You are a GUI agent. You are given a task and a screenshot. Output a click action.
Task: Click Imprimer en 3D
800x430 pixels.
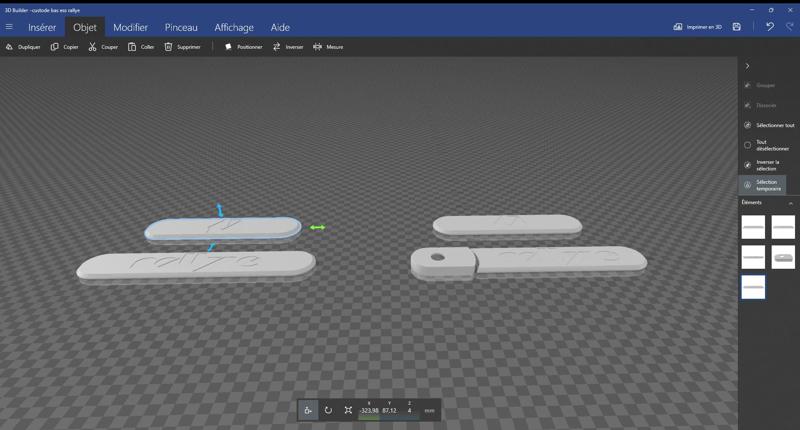[x=697, y=27]
